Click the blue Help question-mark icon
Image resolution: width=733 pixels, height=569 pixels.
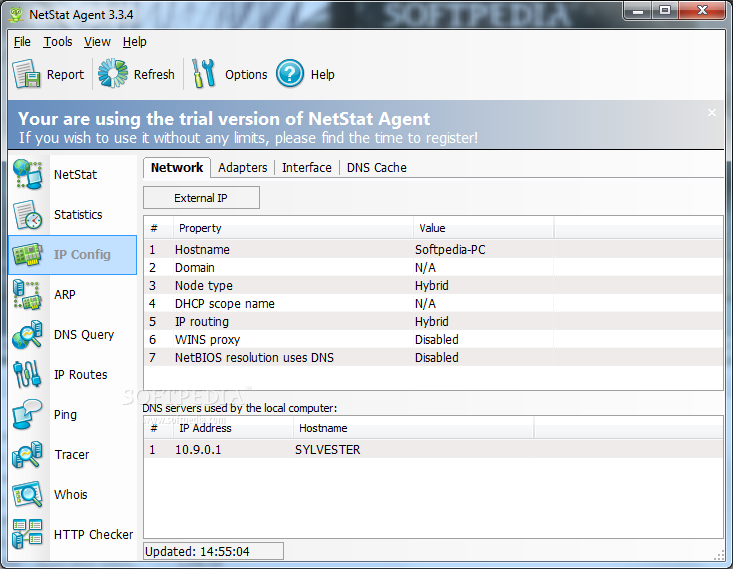point(290,73)
